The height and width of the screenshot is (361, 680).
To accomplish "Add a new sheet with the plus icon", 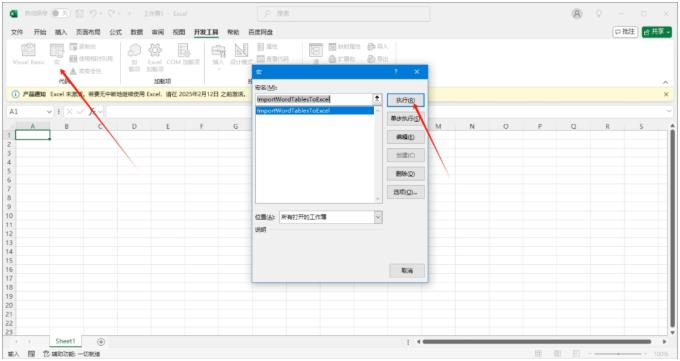I will pos(101,341).
